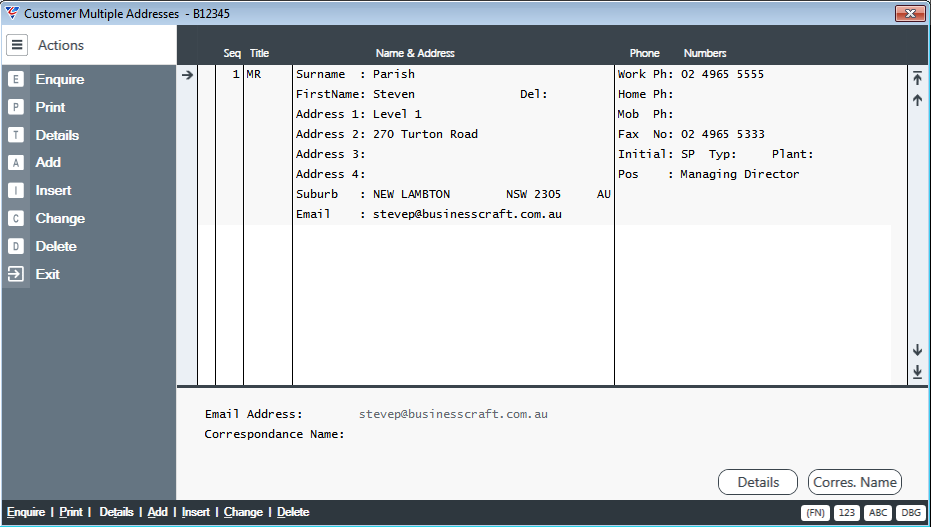
Task: Click the D key icon beside Delete
Action: pyautogui.click(x=16, y=246)
